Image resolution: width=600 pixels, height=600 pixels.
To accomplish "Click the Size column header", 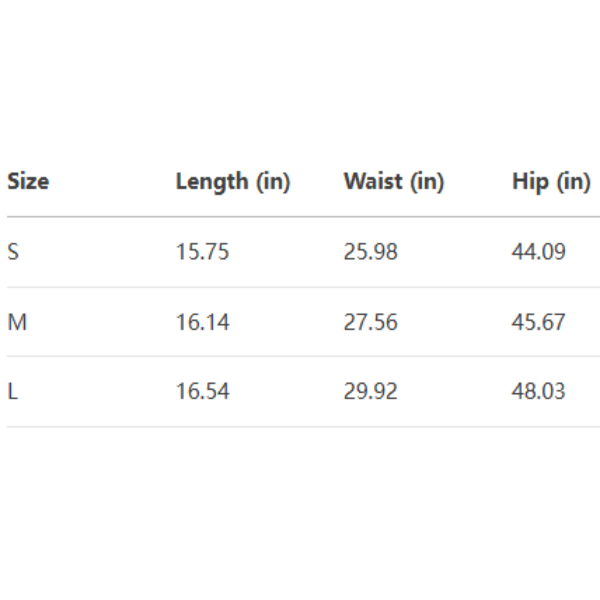I will coord(28,182).
